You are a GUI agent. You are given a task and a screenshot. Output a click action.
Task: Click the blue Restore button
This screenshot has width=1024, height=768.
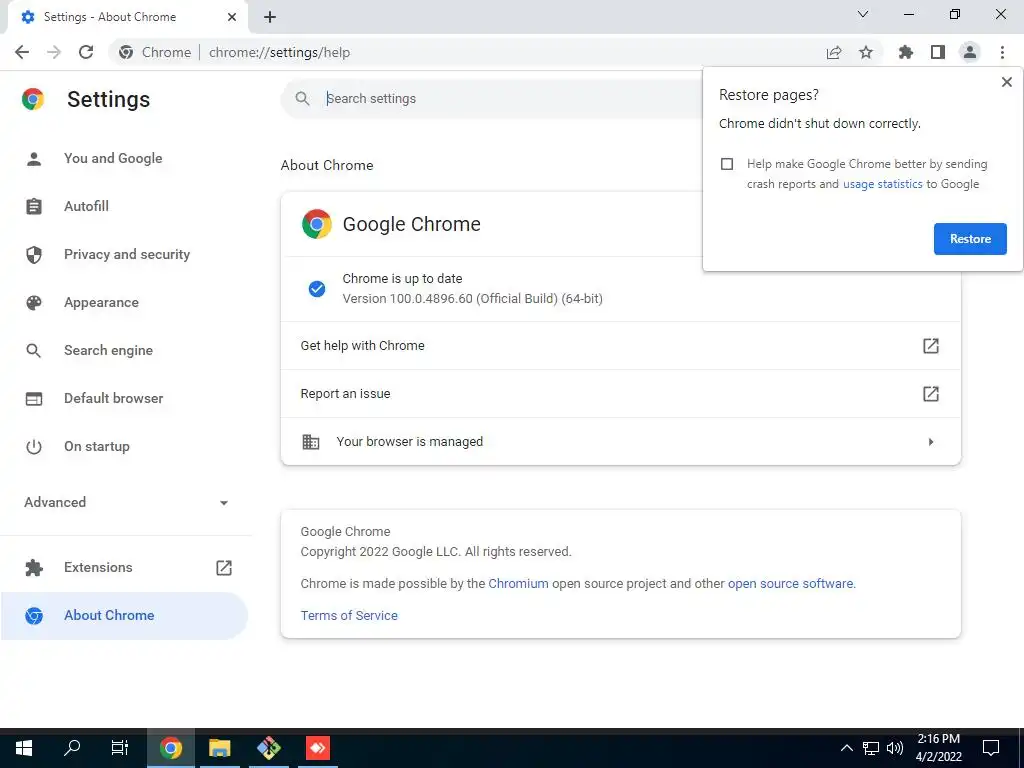(x=970, y=239)
